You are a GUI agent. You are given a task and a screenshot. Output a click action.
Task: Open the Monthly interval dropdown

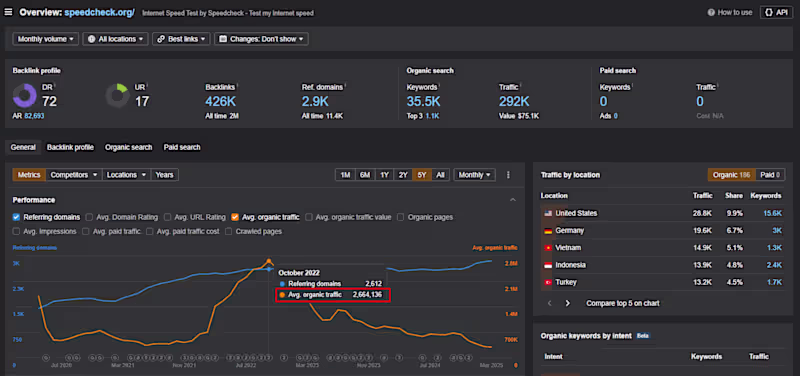click(x=474, y=175)
